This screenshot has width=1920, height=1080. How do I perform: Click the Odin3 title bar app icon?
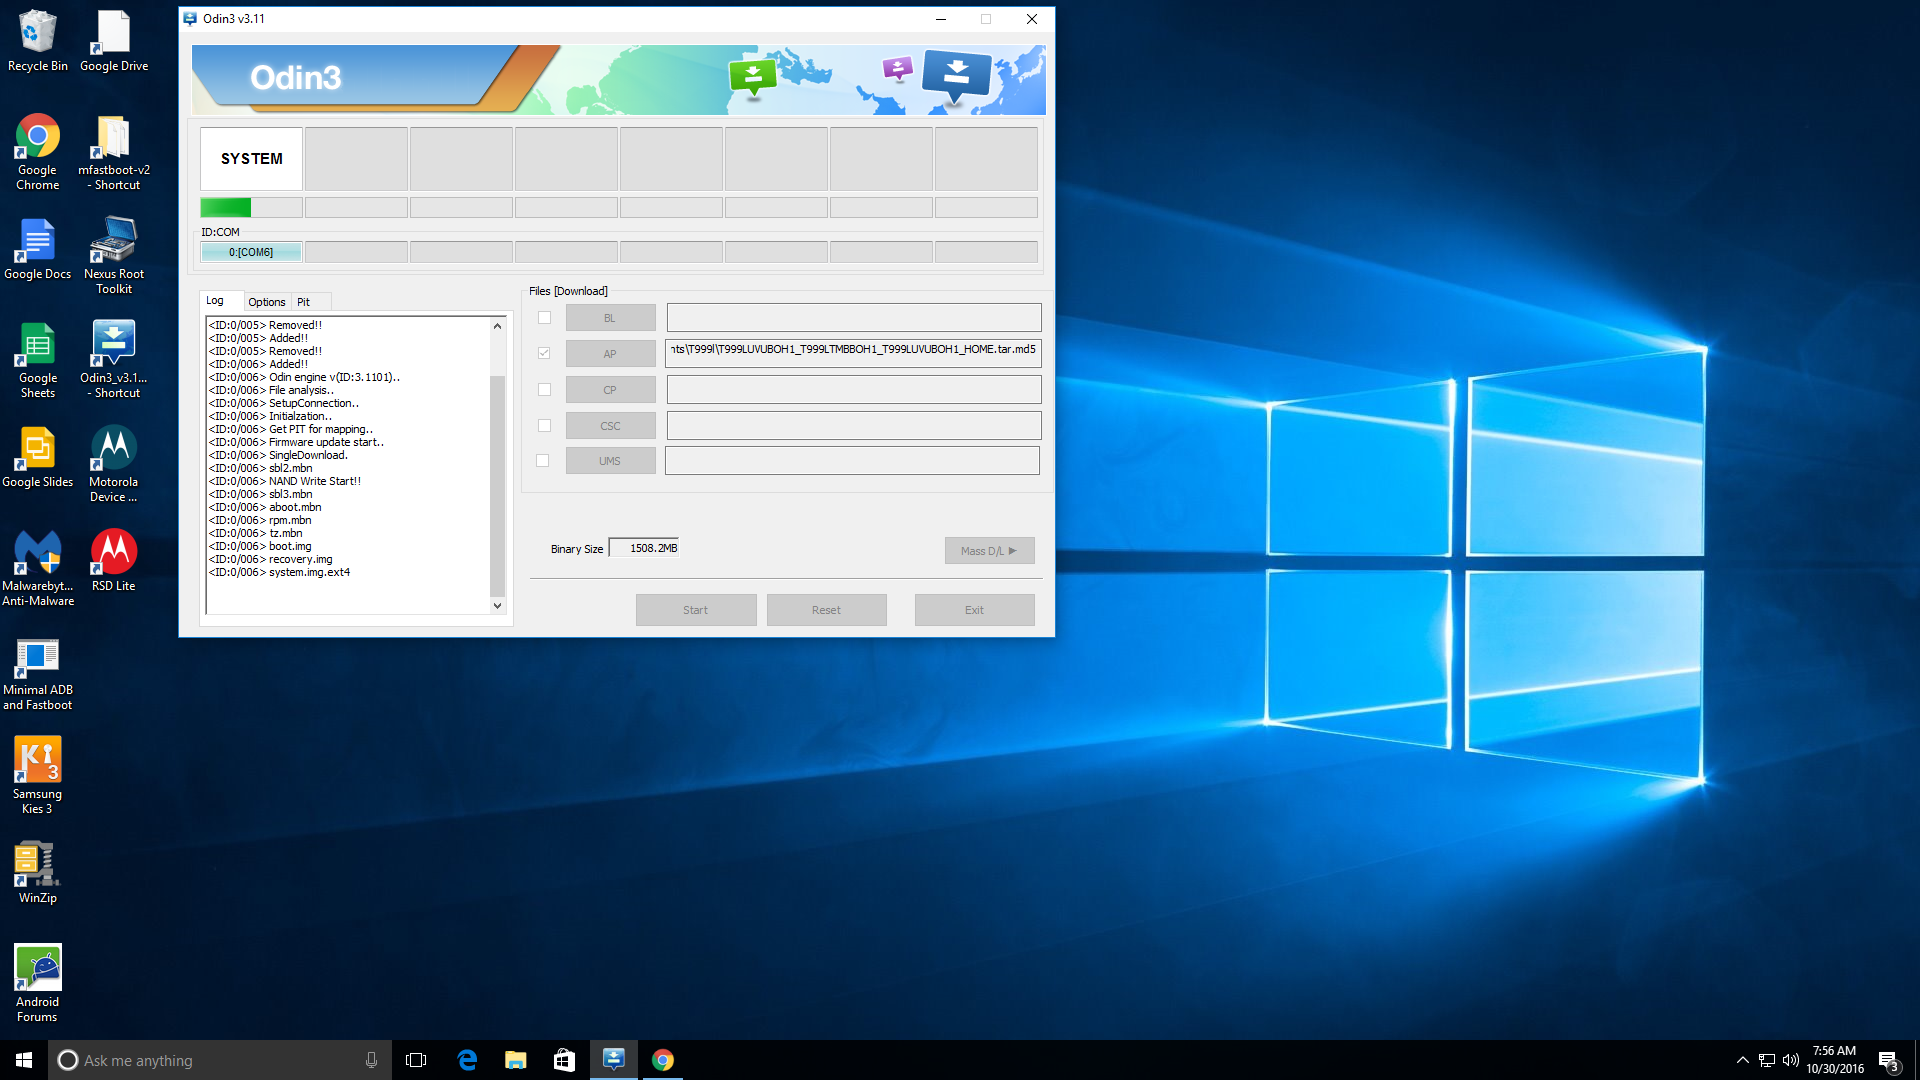[x=190, y=19]
